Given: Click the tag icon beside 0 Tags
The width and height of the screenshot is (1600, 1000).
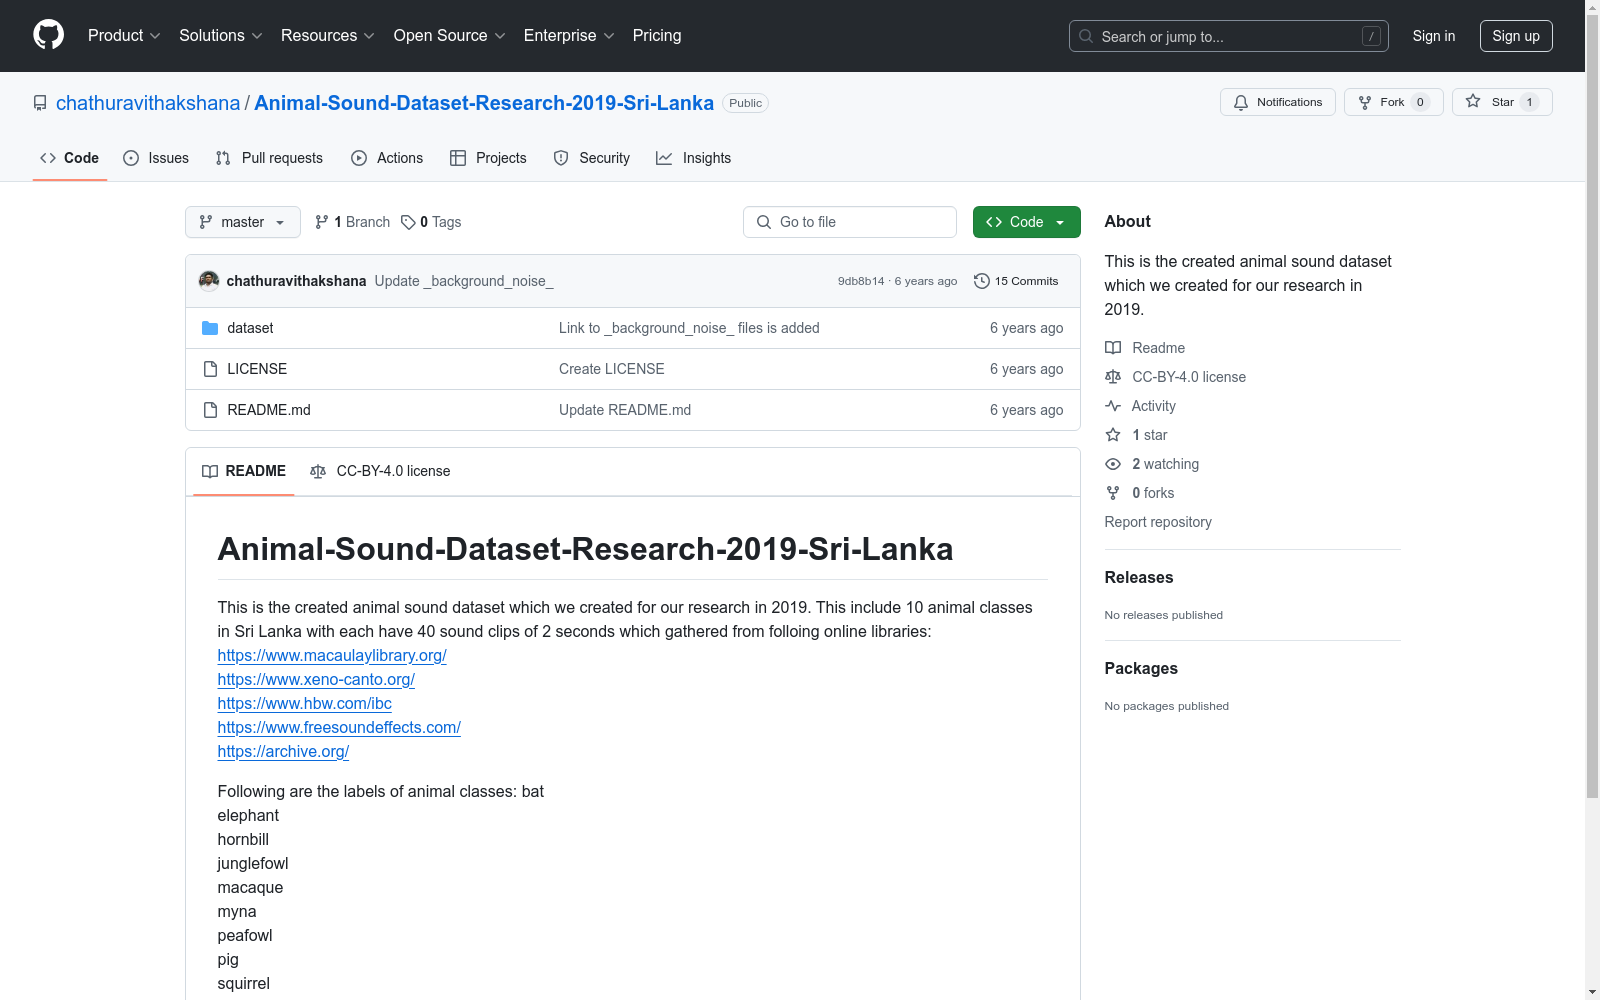Looking at the screenshot, I should click(x=408, y=222).
